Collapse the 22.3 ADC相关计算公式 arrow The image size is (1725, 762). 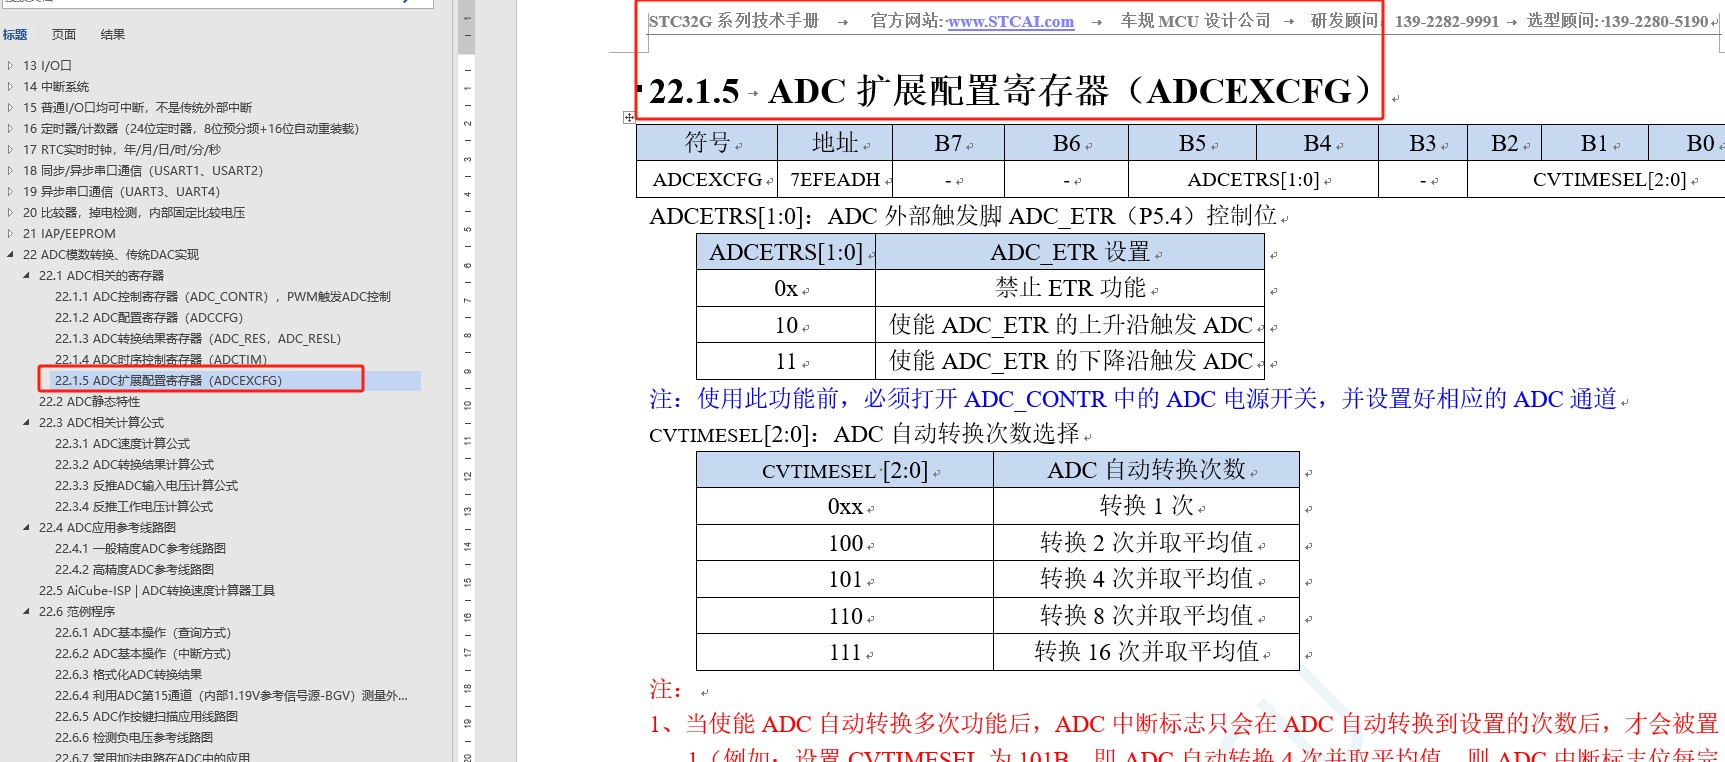click(x=26, y=423)
